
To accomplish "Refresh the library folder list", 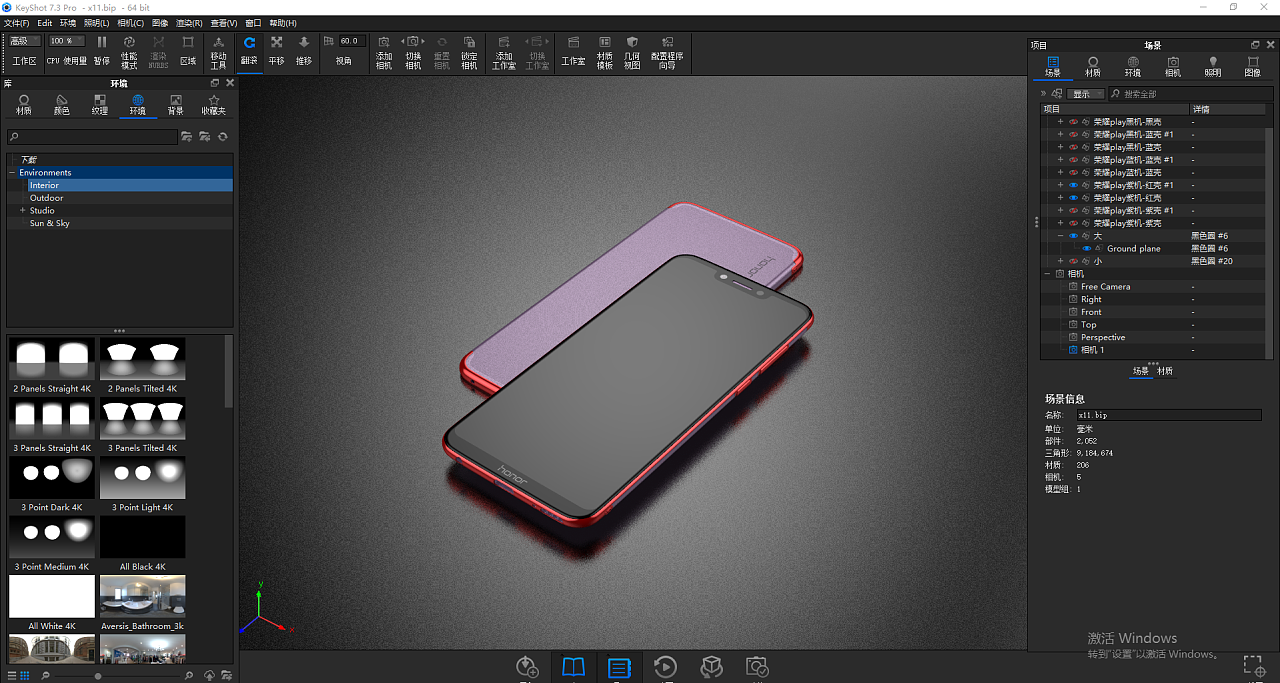I will pos(223,136).
